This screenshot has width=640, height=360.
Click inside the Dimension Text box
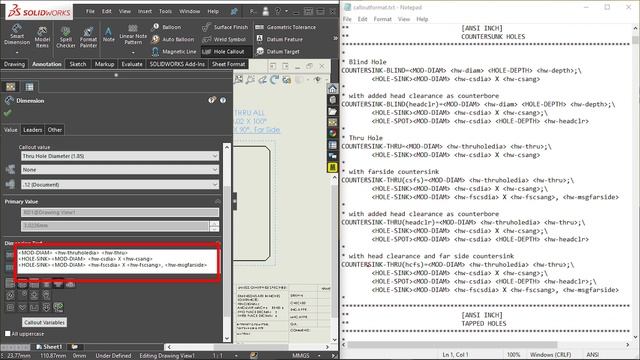pyautogui.click(x=117, y=261)
